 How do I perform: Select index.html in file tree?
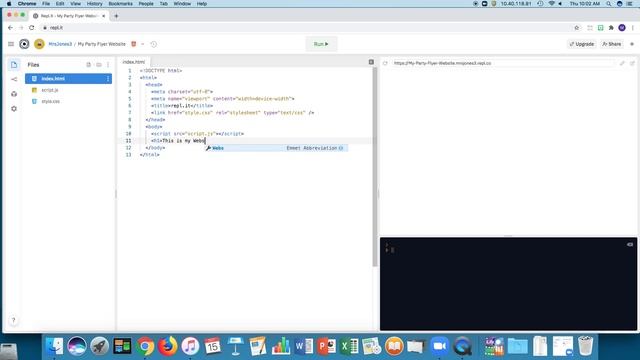[x=68, y=78]
